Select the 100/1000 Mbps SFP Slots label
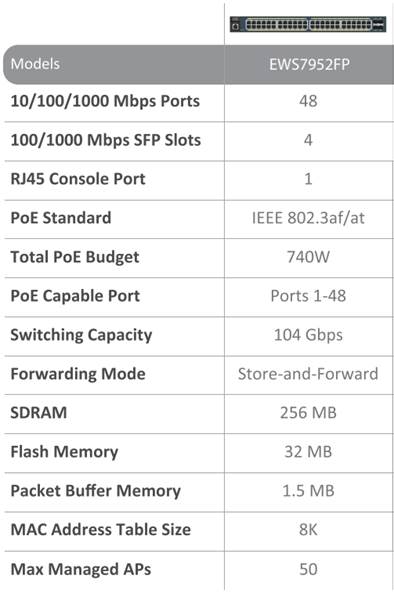This screenshot has height=597, width=394. [105, 140]
